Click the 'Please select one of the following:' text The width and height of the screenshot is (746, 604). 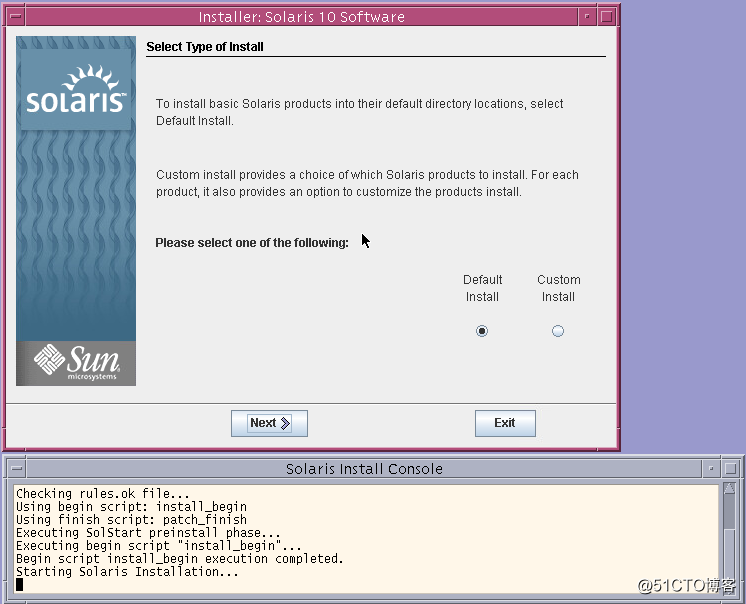tap(252, 243)
